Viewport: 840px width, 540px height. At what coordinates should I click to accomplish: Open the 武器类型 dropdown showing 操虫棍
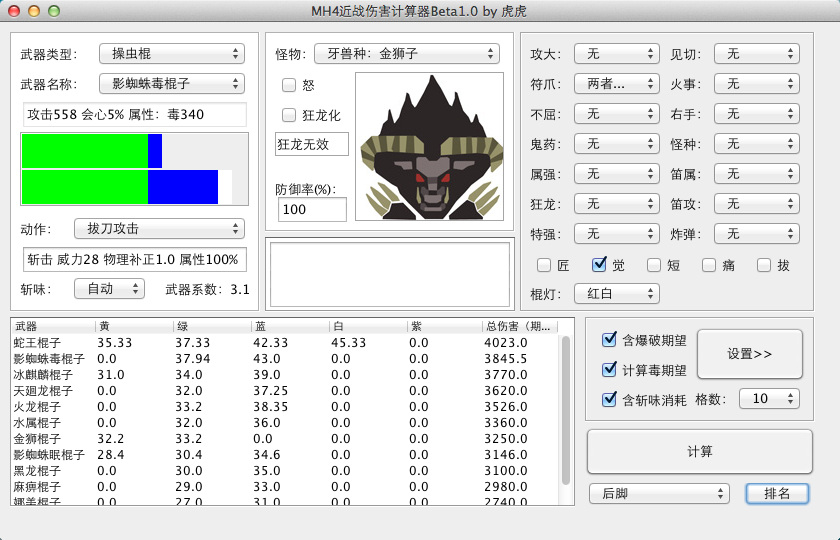172,54
